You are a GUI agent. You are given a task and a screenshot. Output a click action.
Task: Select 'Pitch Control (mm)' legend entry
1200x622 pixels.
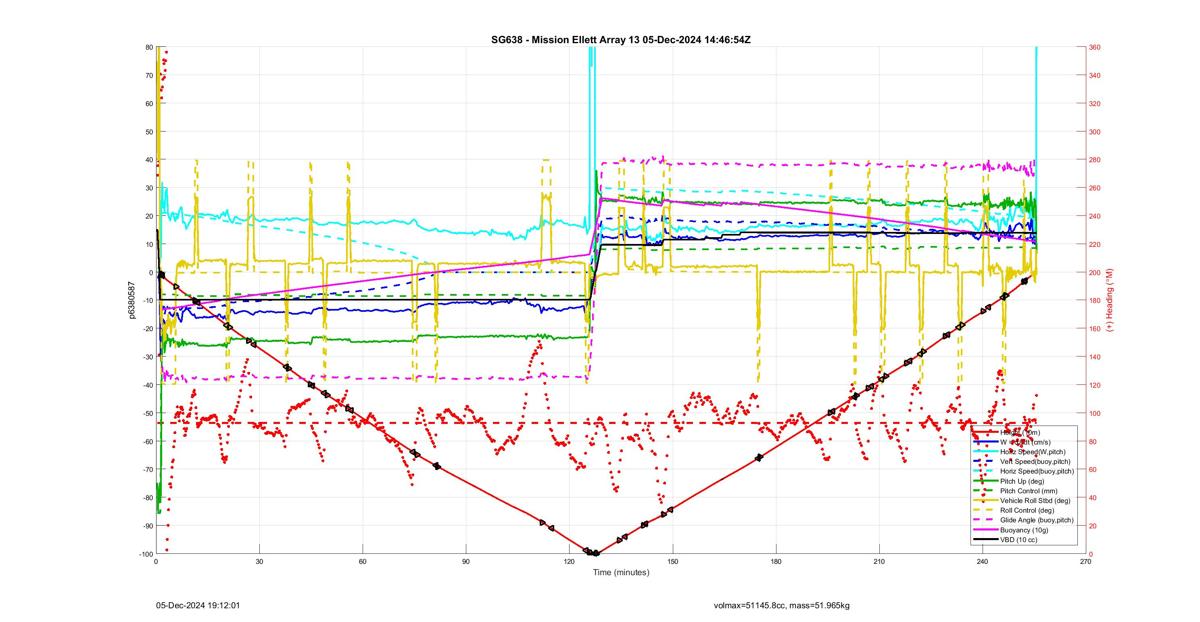tap(1029, 491)
